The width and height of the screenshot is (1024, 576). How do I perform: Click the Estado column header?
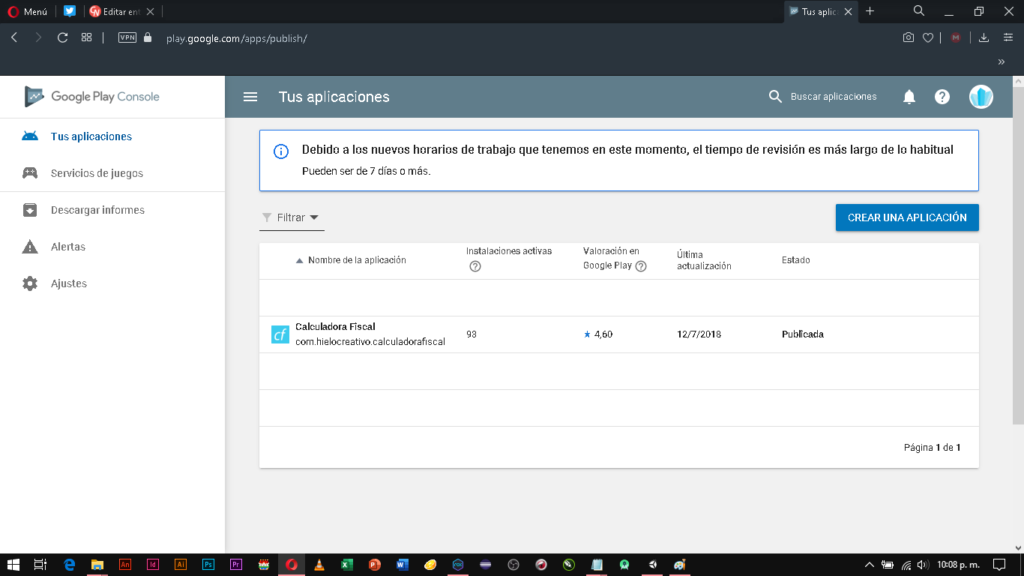click(x=795, y=260)
